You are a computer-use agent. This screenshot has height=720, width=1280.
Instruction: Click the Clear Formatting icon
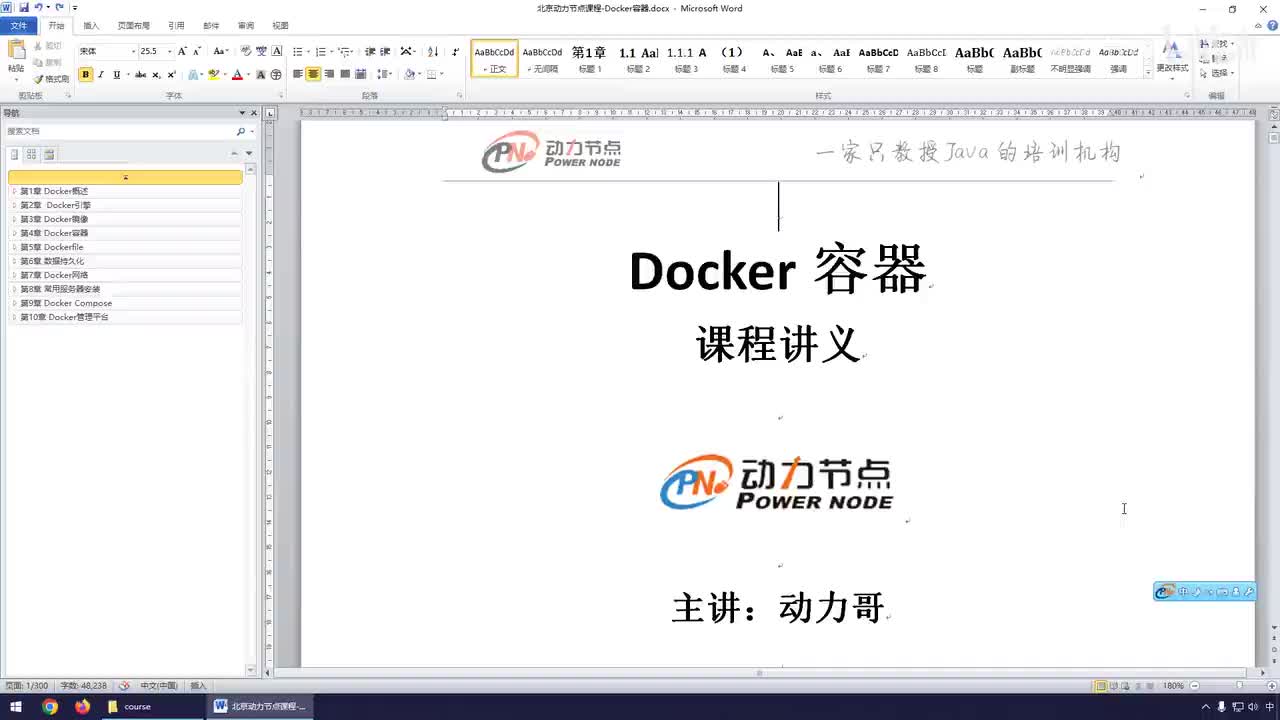tap(246, 51)
